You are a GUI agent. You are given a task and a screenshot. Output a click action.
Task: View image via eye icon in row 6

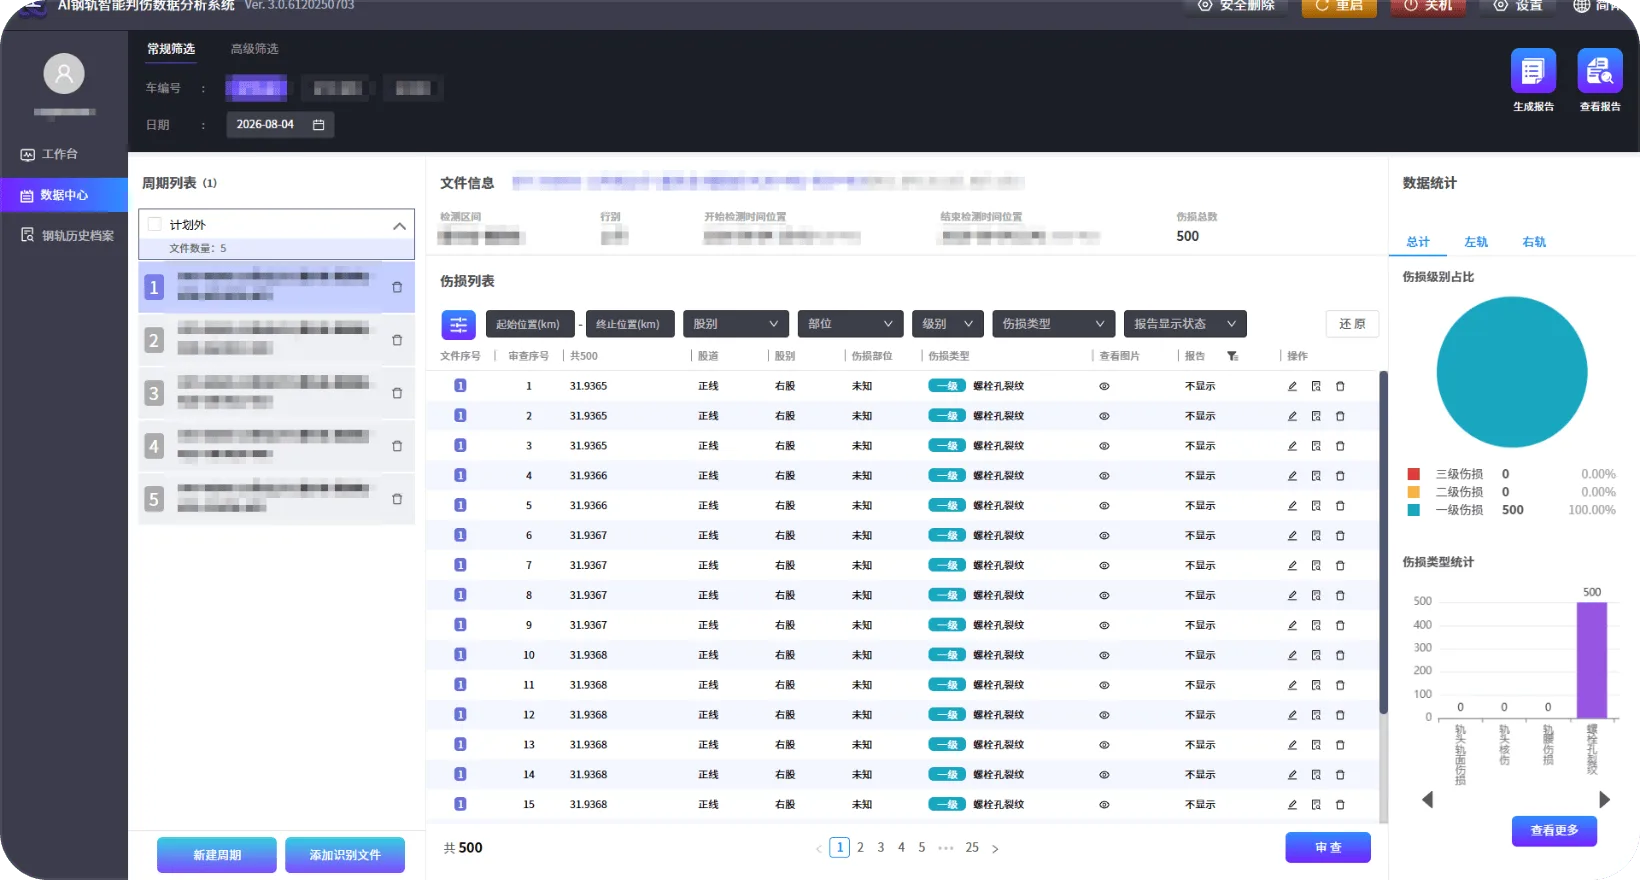click(1104, 536)
